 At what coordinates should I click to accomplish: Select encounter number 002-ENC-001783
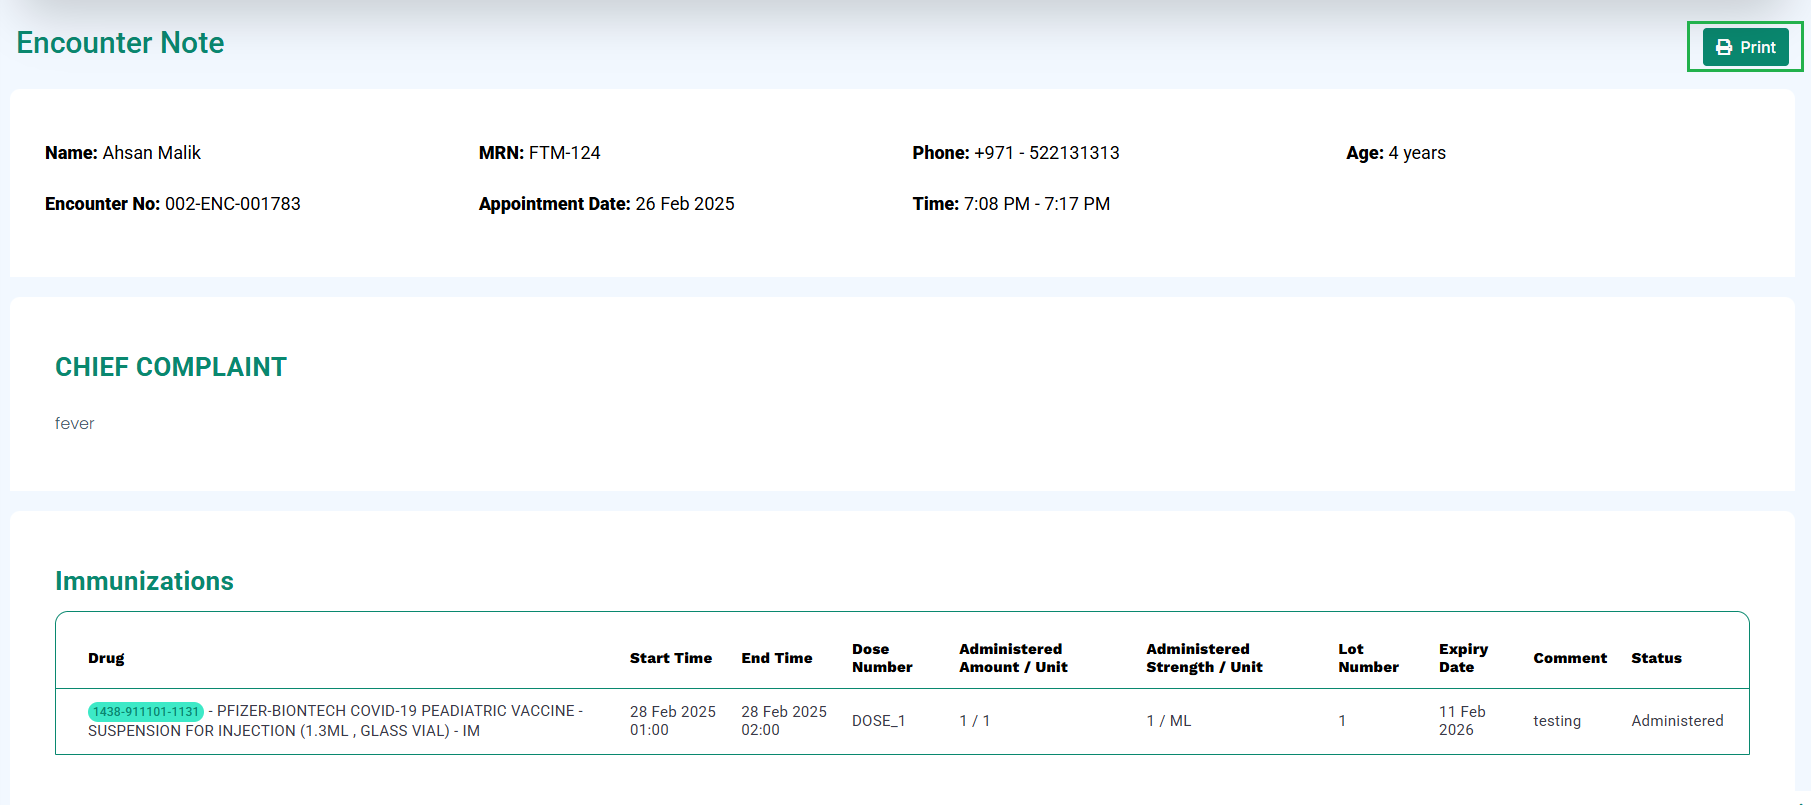tap(233, 204)
